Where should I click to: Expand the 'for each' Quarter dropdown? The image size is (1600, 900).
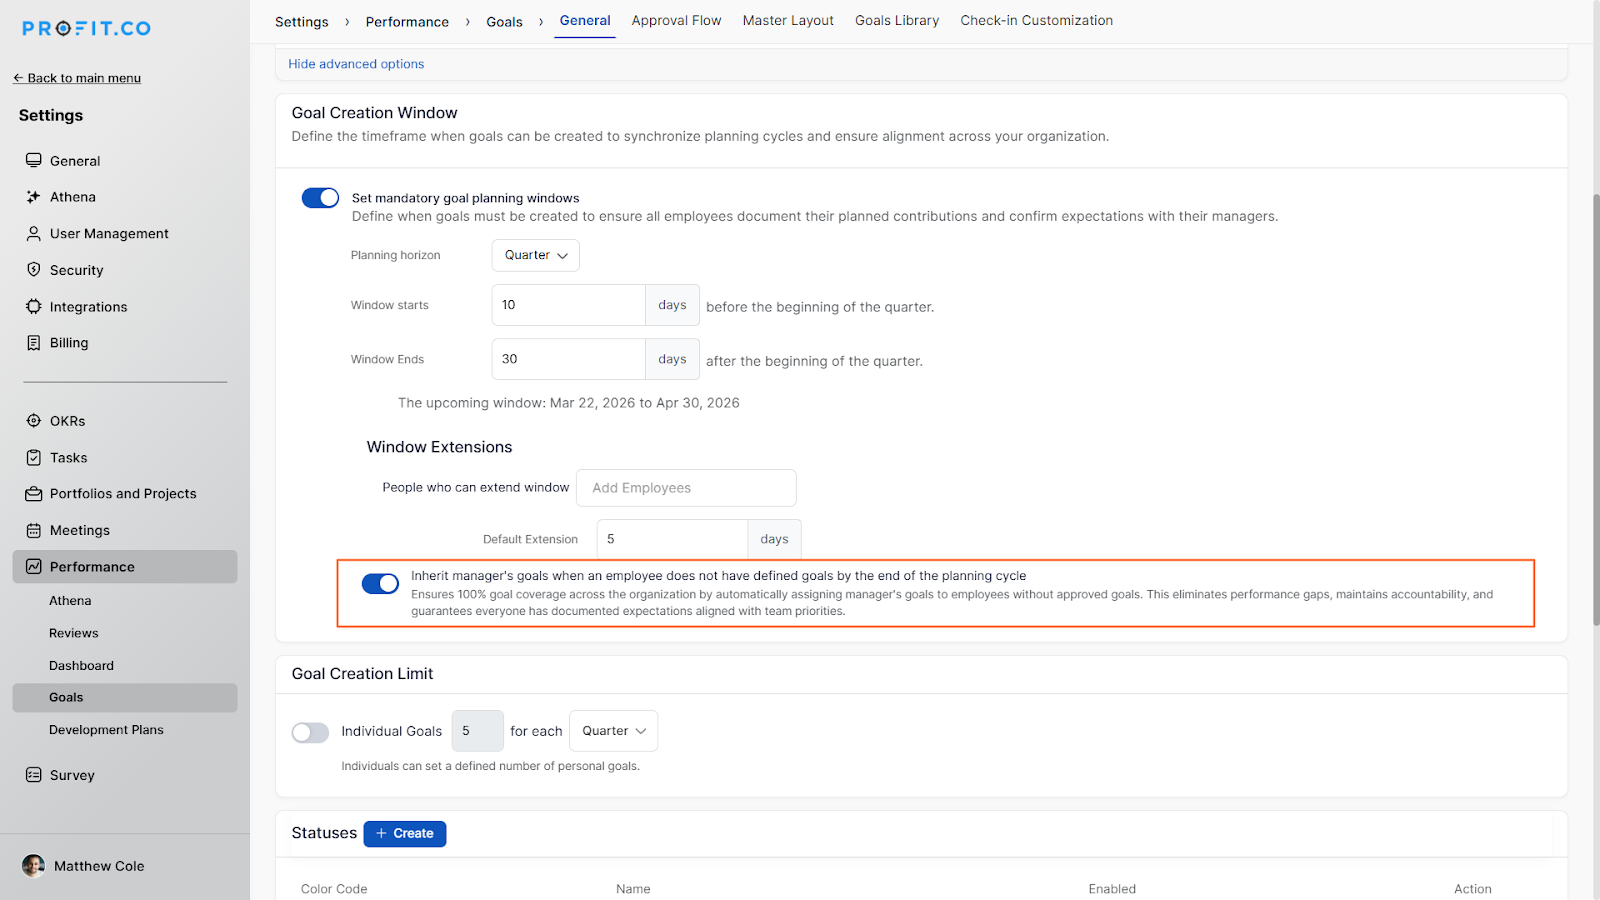click(x=613, y=731)
